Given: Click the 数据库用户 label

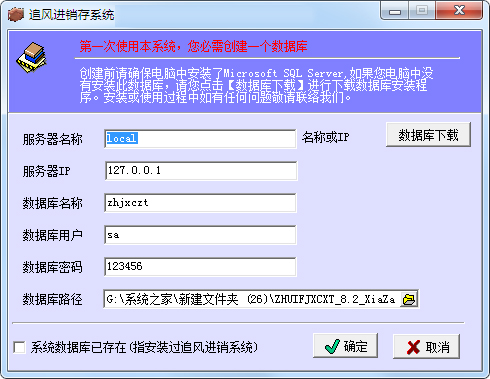Looking at the screenshot, I should (x=52, y=235).
